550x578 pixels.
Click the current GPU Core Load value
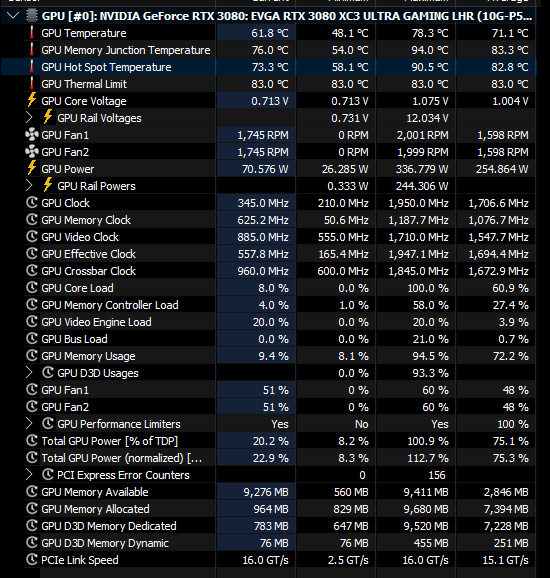tap(274, 288)
